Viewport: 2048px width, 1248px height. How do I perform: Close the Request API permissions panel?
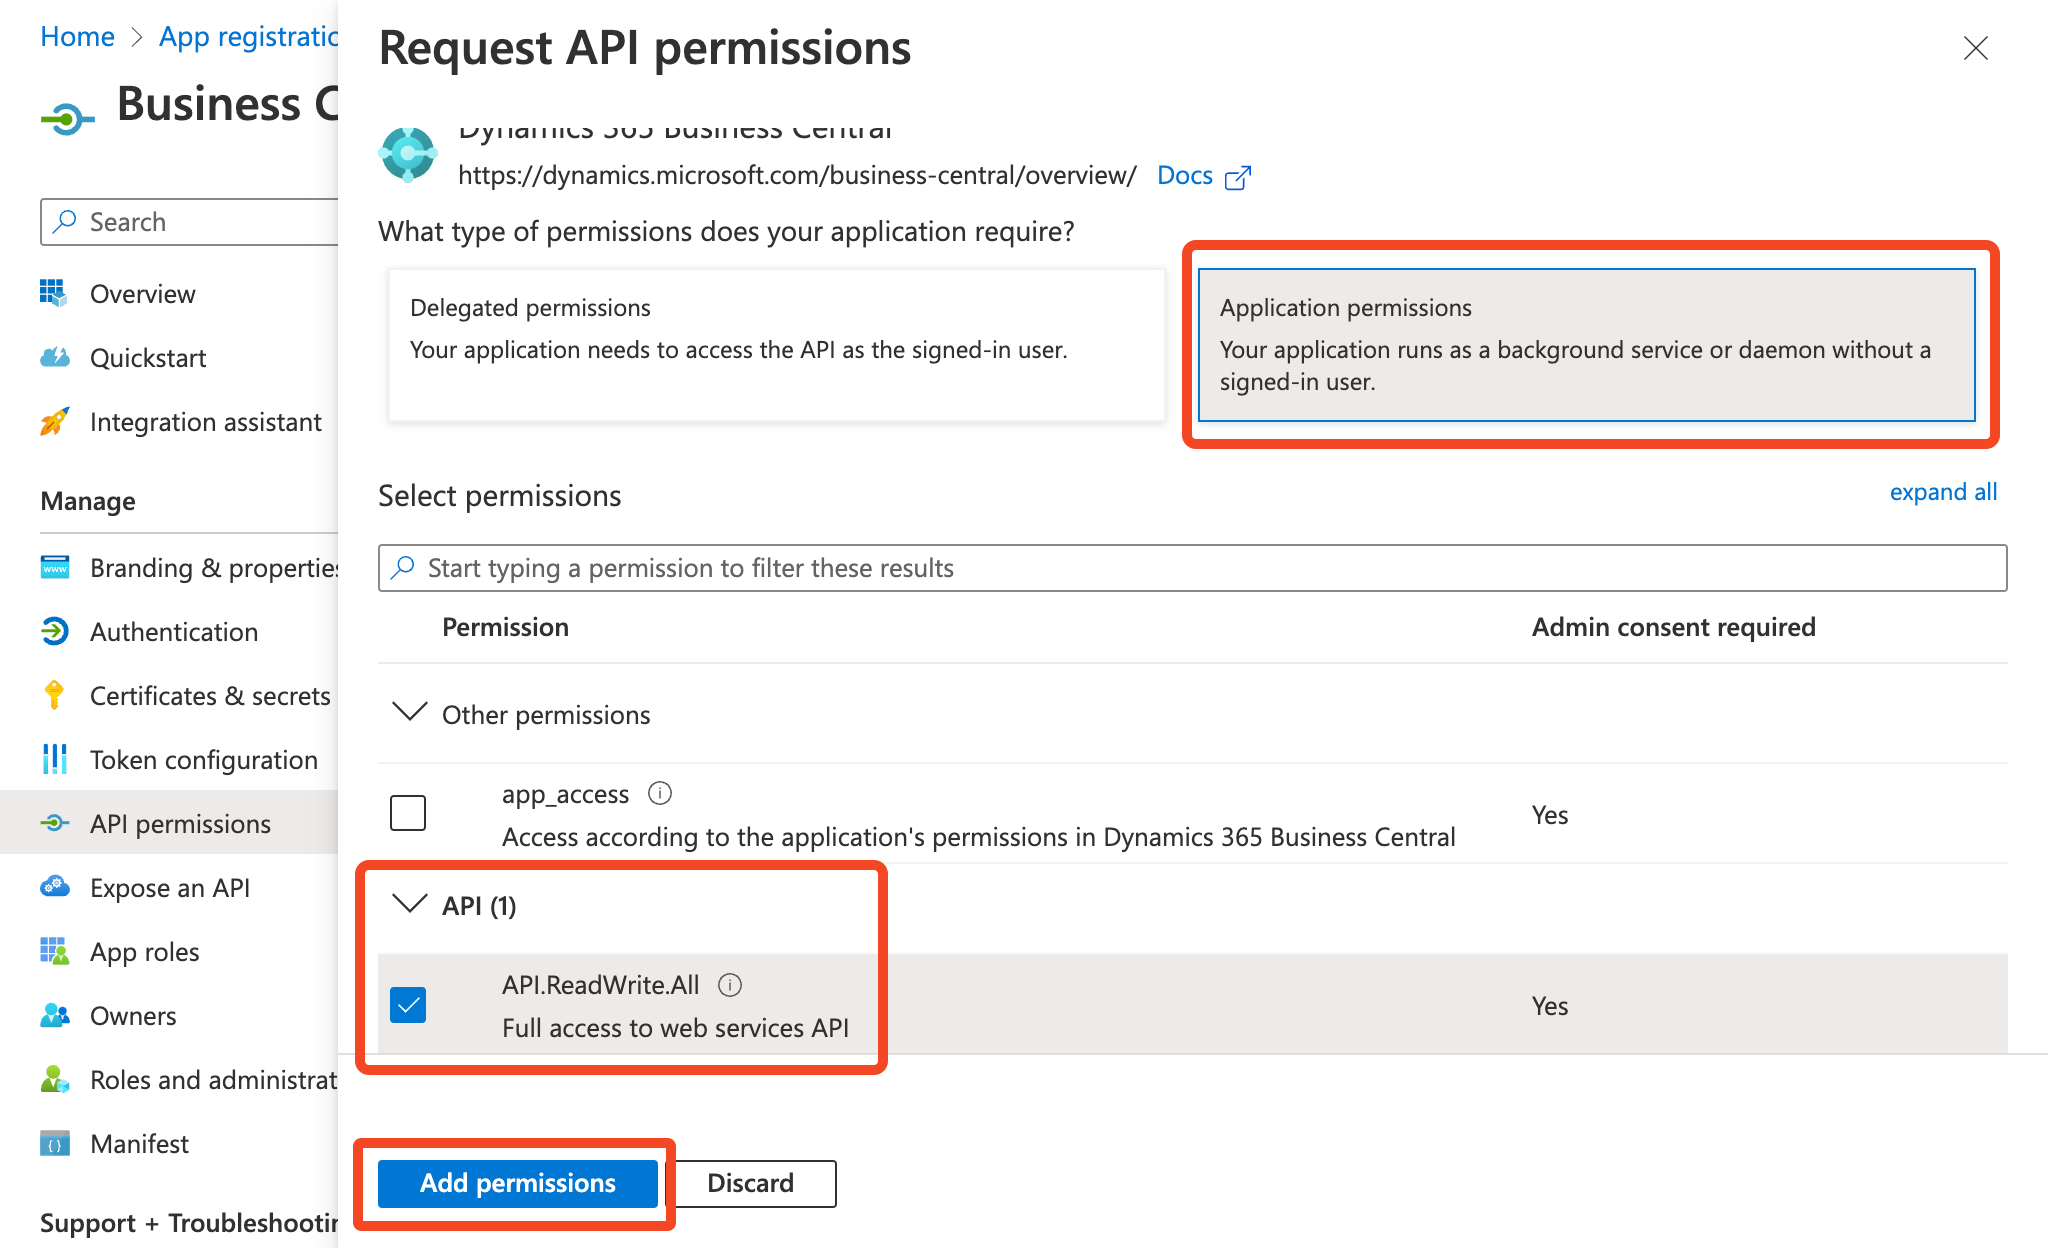[1975, 48]
